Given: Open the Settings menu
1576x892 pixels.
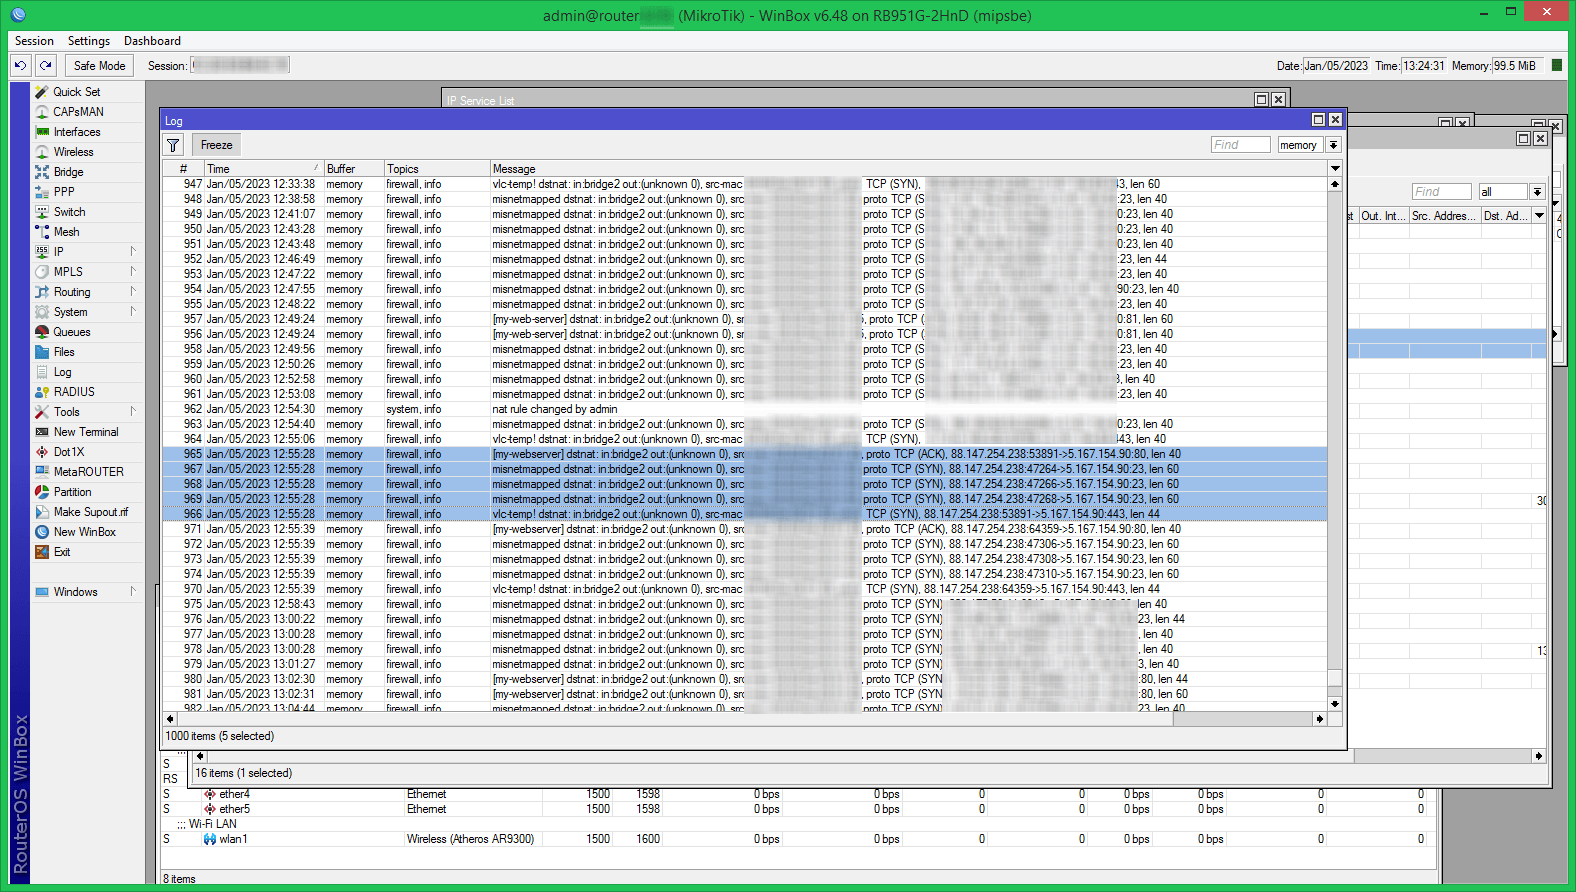Looking at the screenshot, I should [88, 41].
